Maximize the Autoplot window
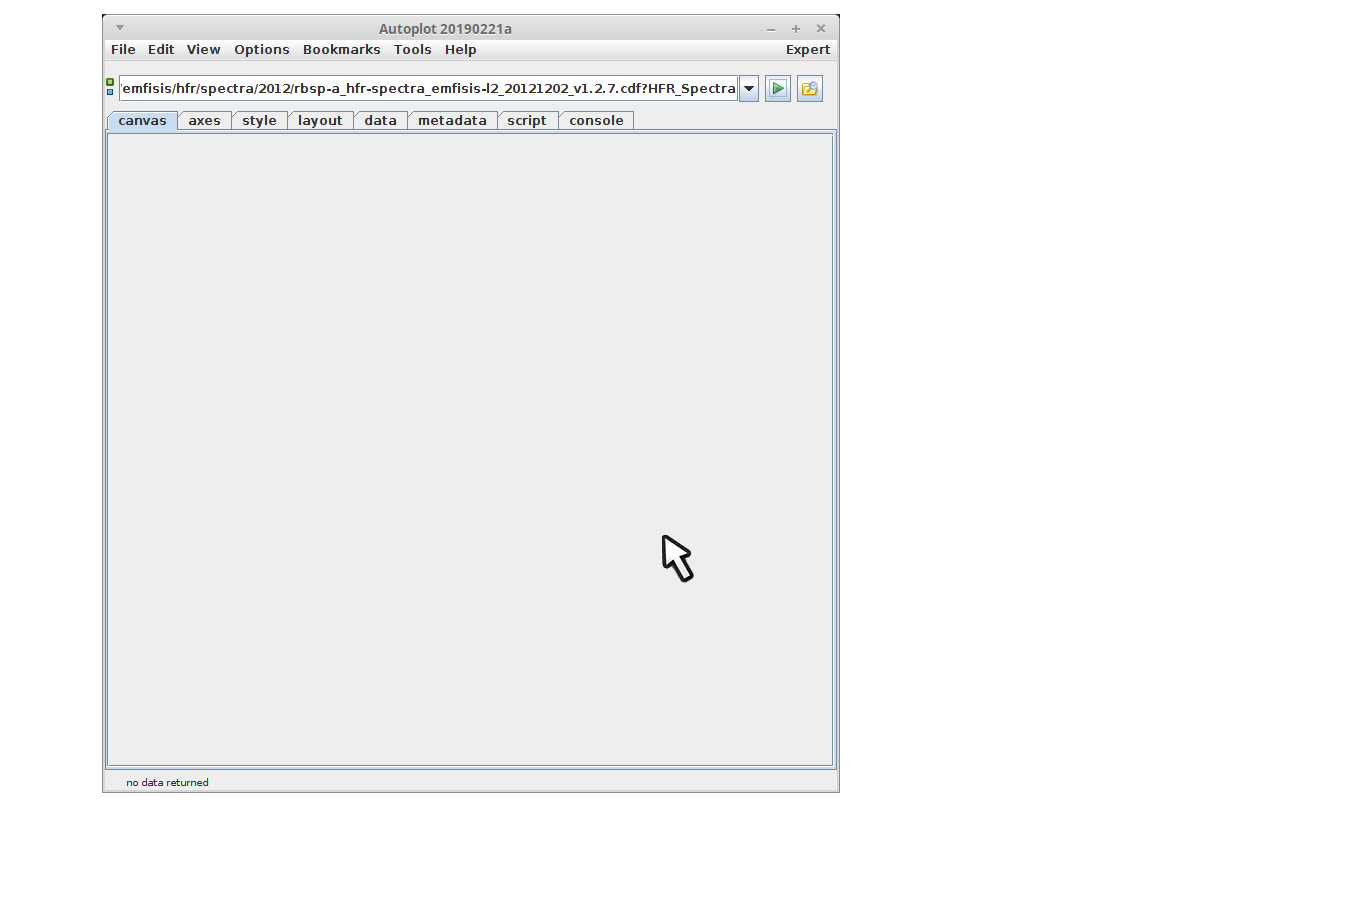This screenshot has width=1345, height=916. click(x=796, y=29)
